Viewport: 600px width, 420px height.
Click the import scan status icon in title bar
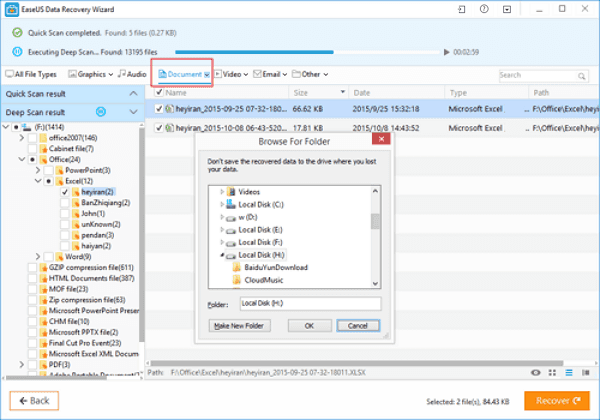pyautogui.click(x=462, y=9)
